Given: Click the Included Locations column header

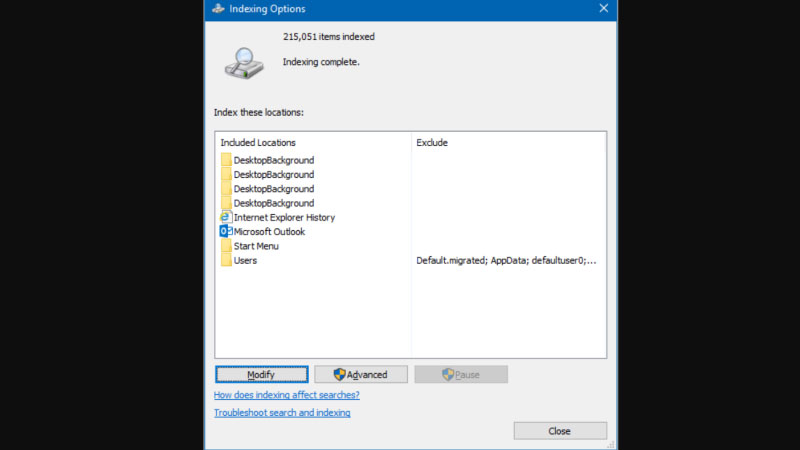Looking at the screenshot, I should coord(258,143).
